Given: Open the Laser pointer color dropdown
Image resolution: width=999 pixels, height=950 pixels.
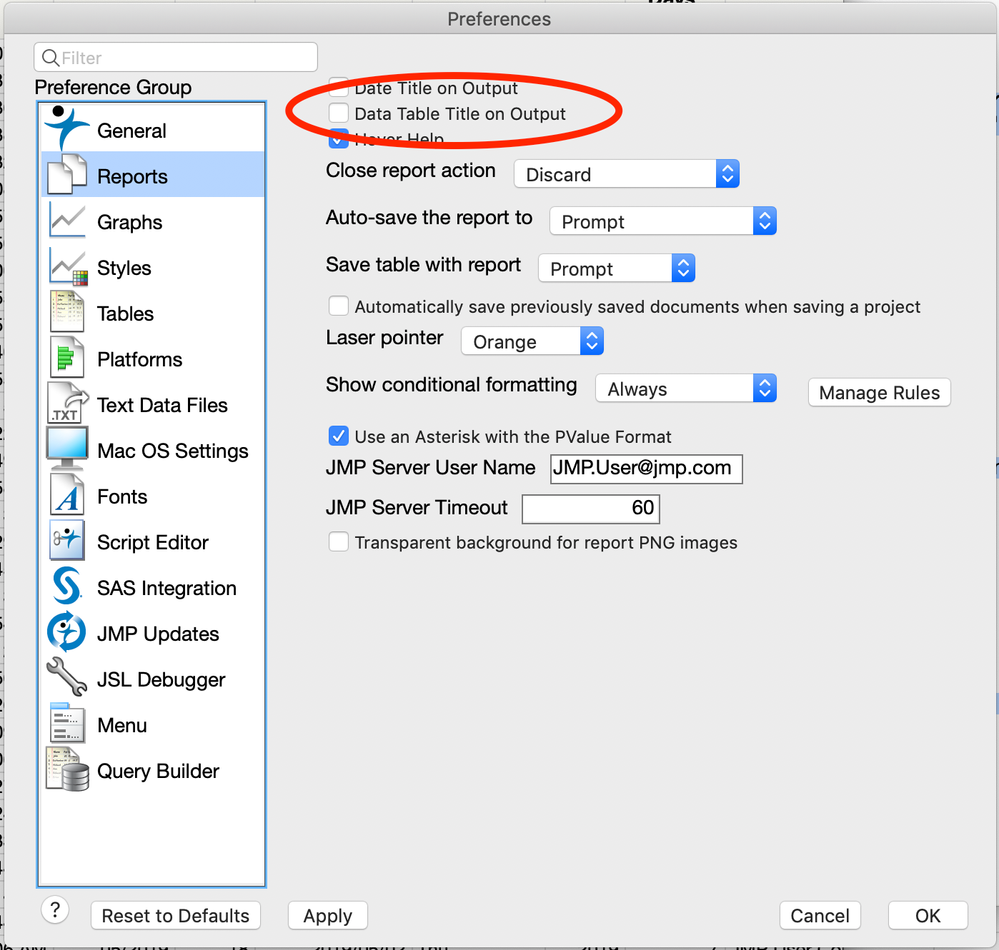Looking at the screenshot, I should pos(533,342).
